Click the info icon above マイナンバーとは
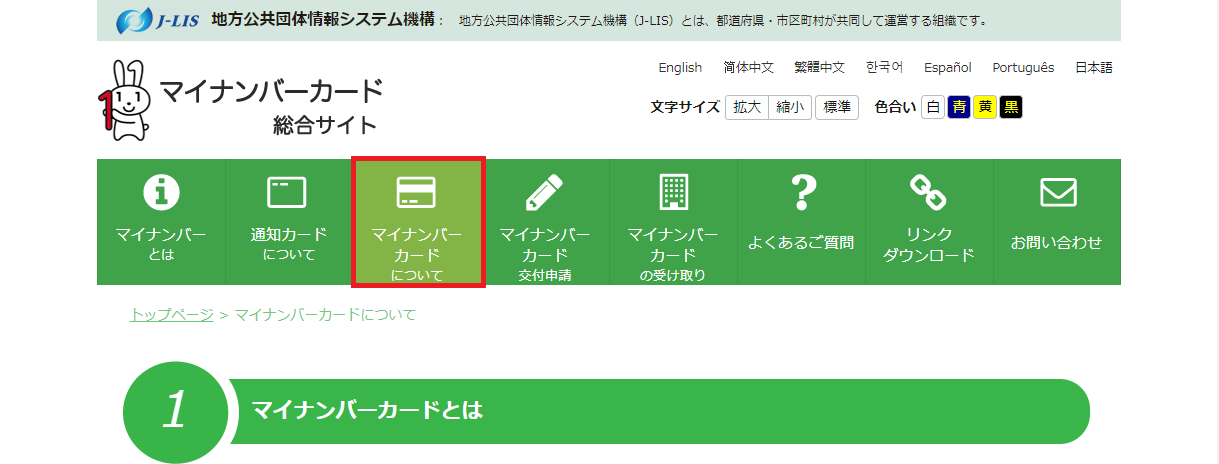 tap(161, 191)
